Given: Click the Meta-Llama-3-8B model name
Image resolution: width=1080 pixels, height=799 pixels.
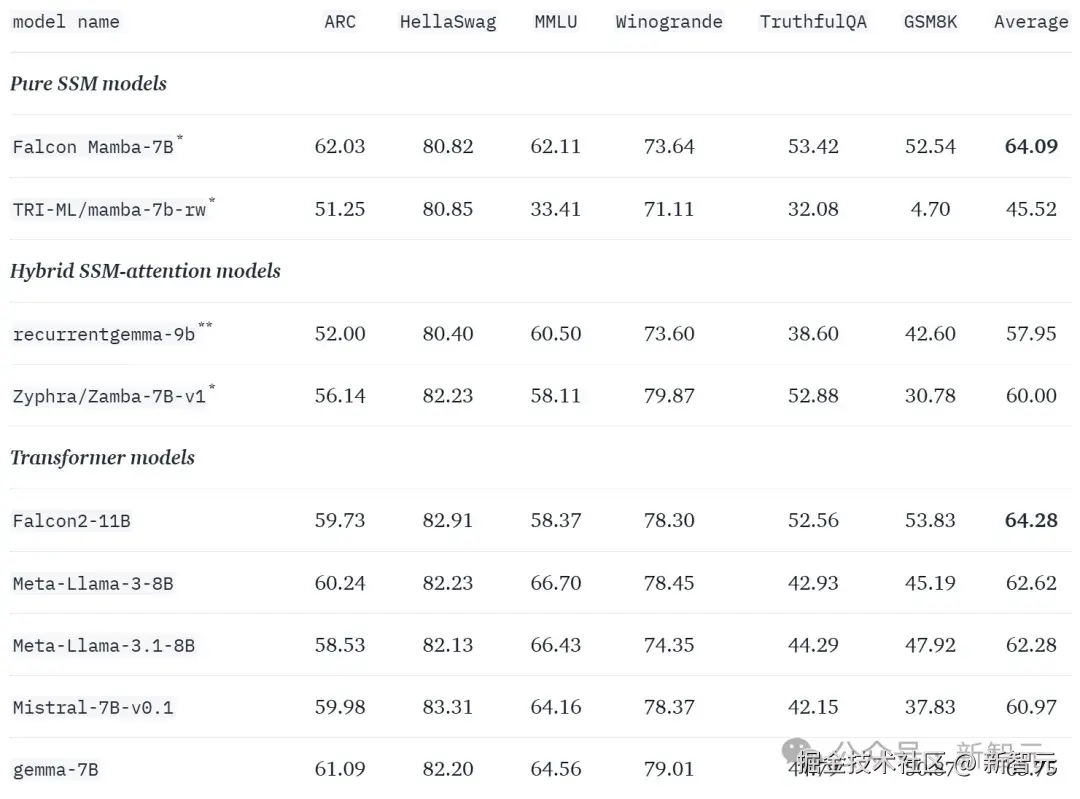Looking at the screenshot, I should [93, 584].
